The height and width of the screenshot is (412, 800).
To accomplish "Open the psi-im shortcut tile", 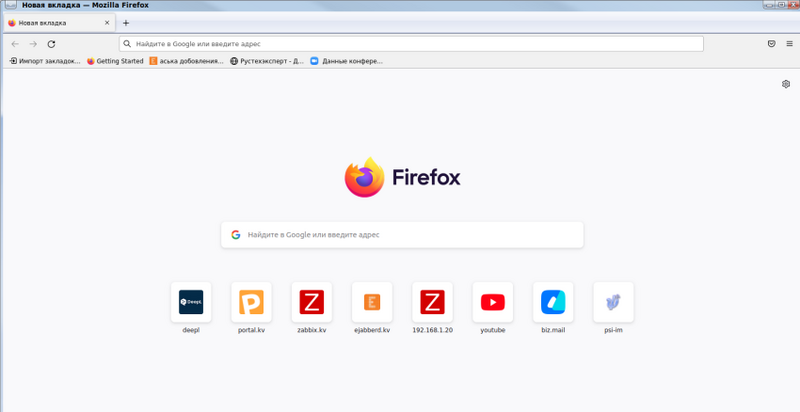I will (613, 302).
